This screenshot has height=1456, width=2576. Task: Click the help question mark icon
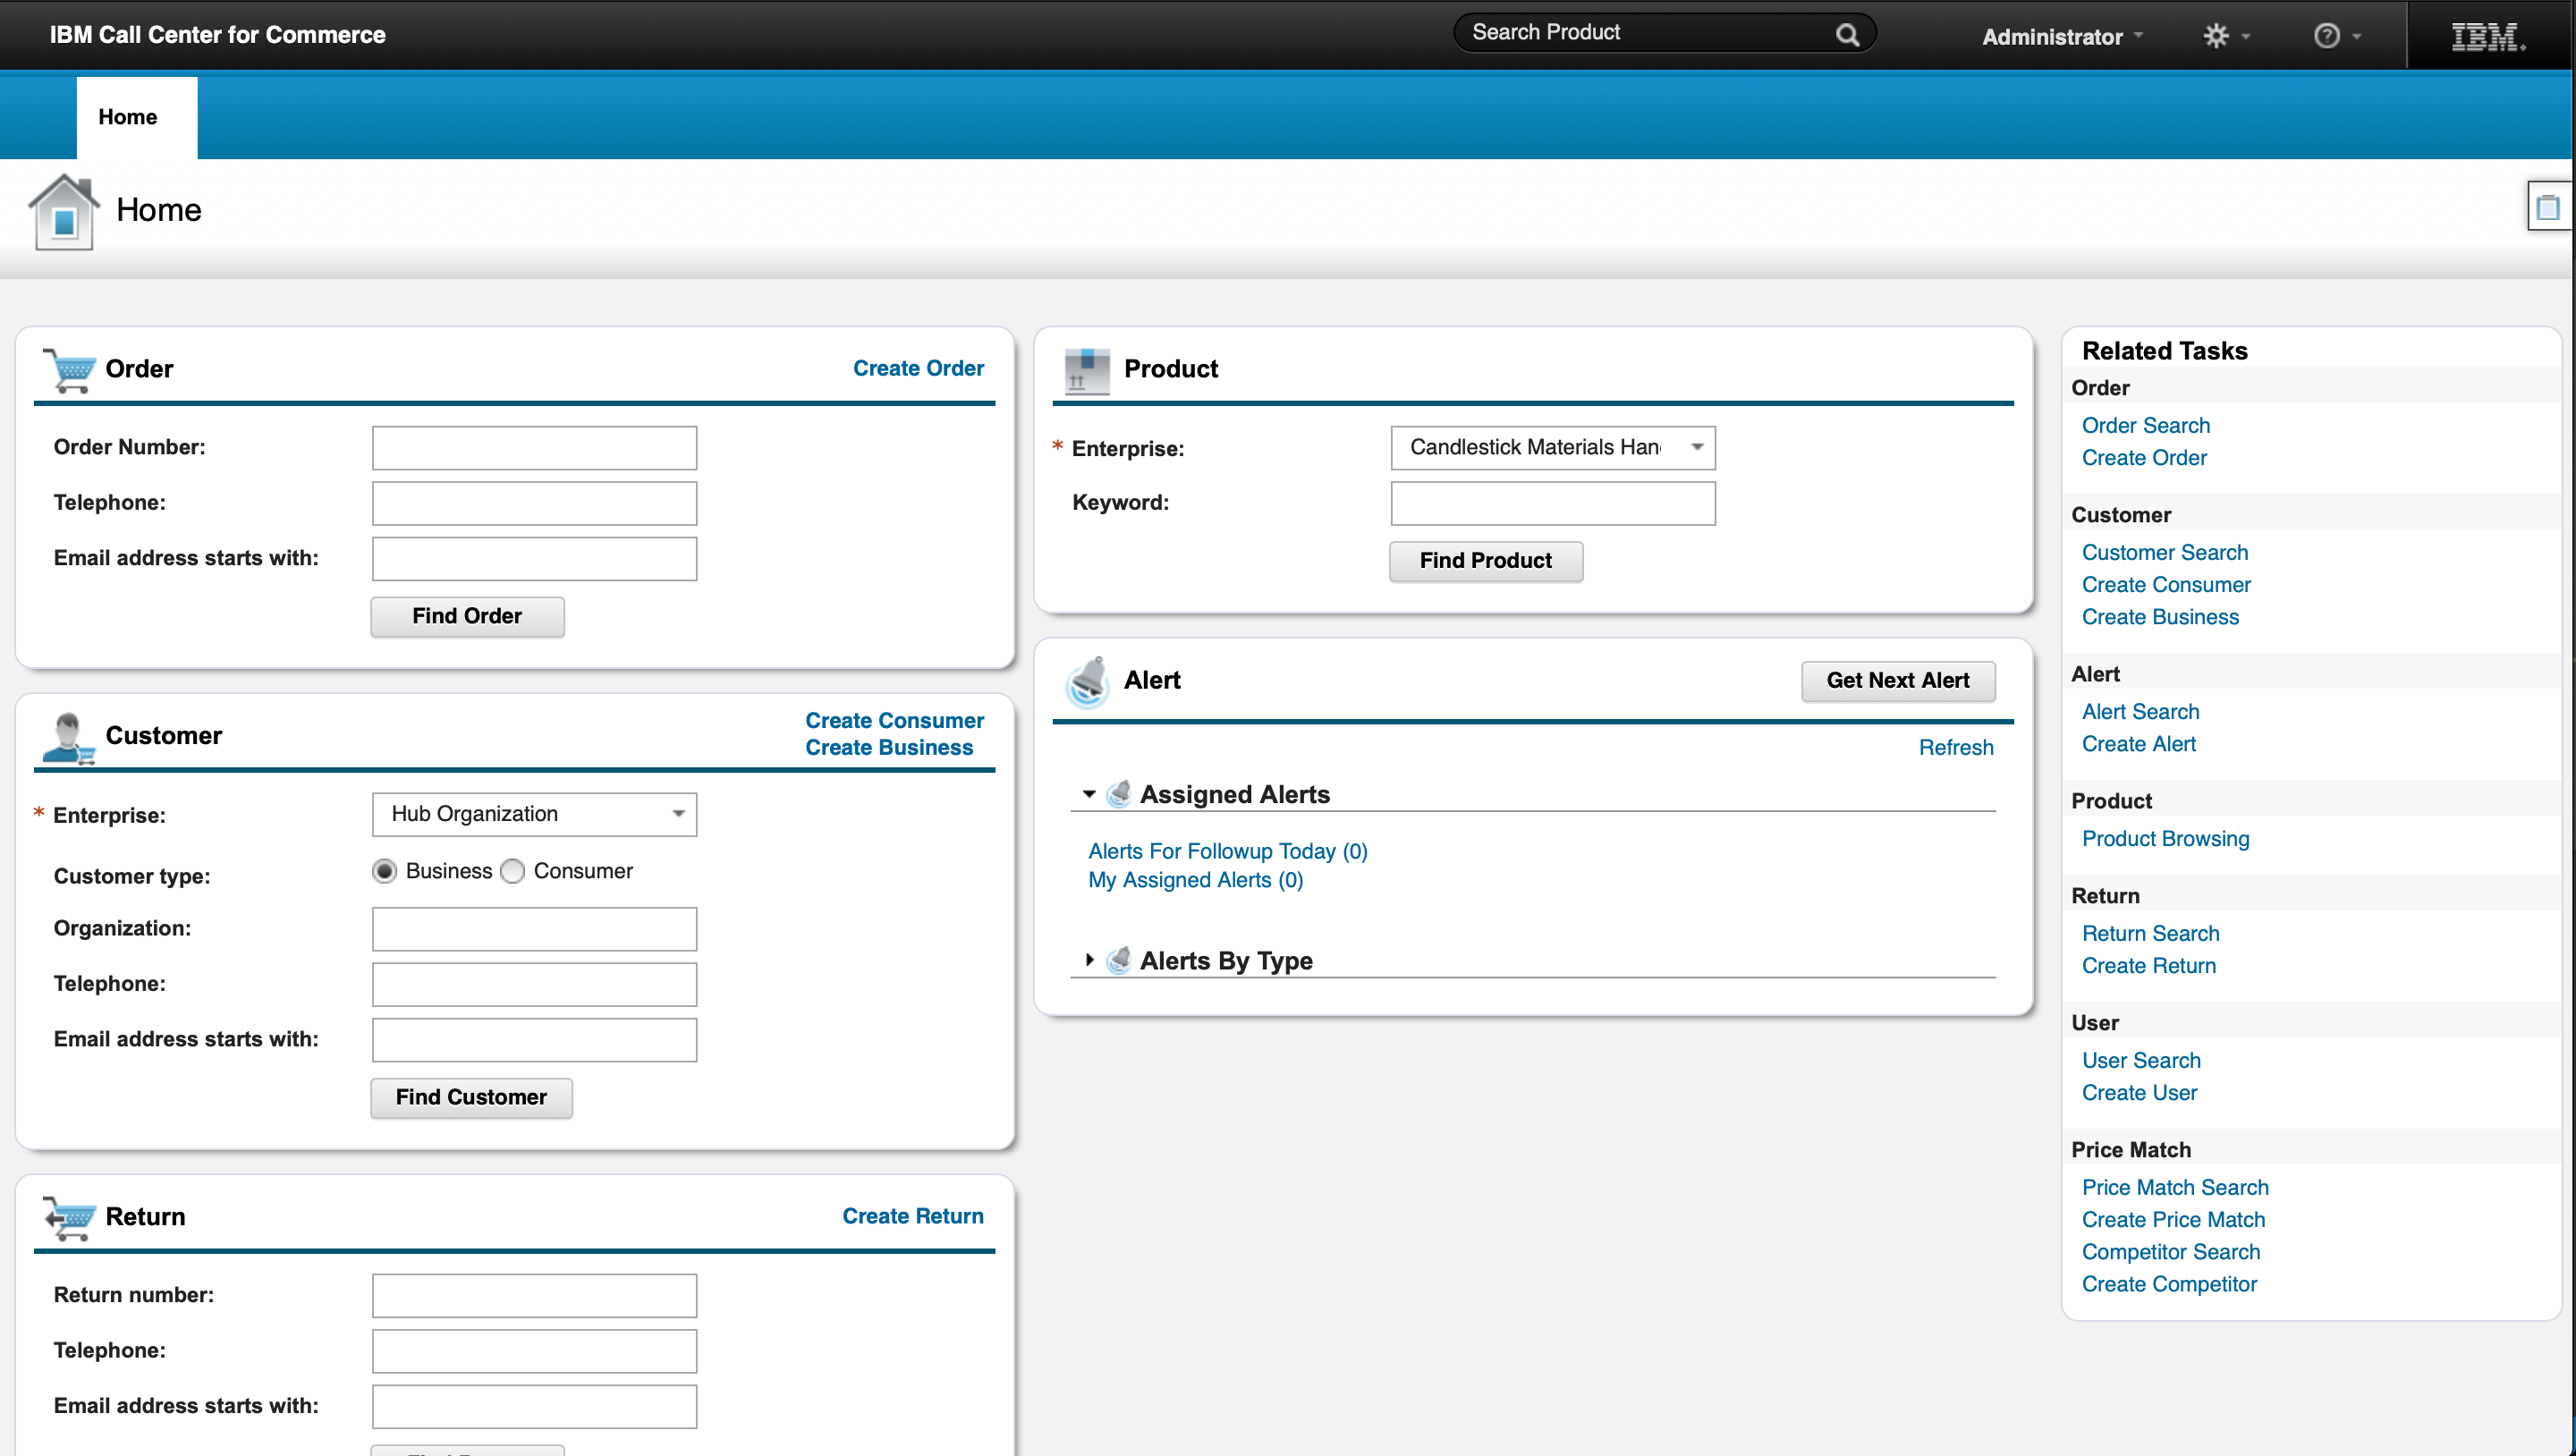pos(2327,36)
